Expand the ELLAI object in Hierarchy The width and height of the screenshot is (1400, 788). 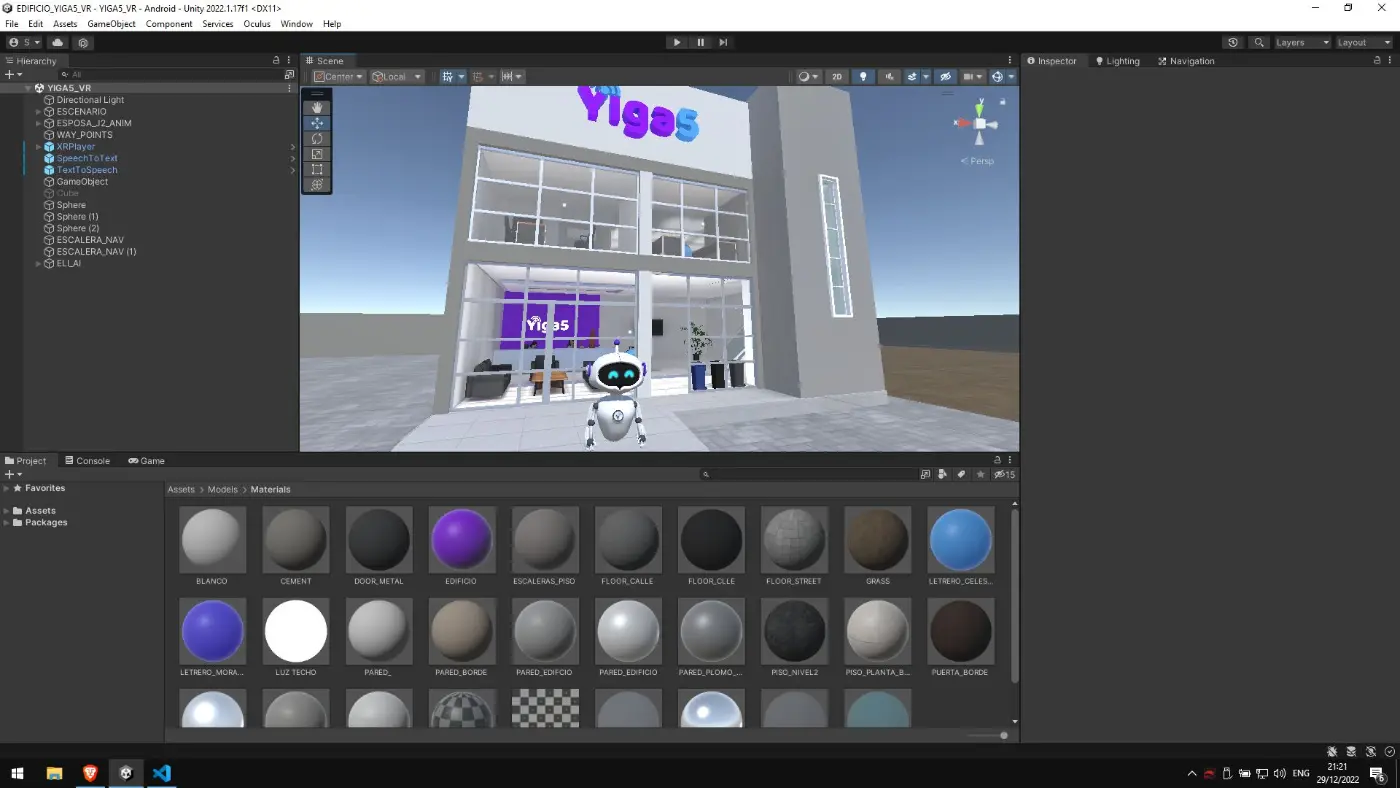[x=39, y=264]
